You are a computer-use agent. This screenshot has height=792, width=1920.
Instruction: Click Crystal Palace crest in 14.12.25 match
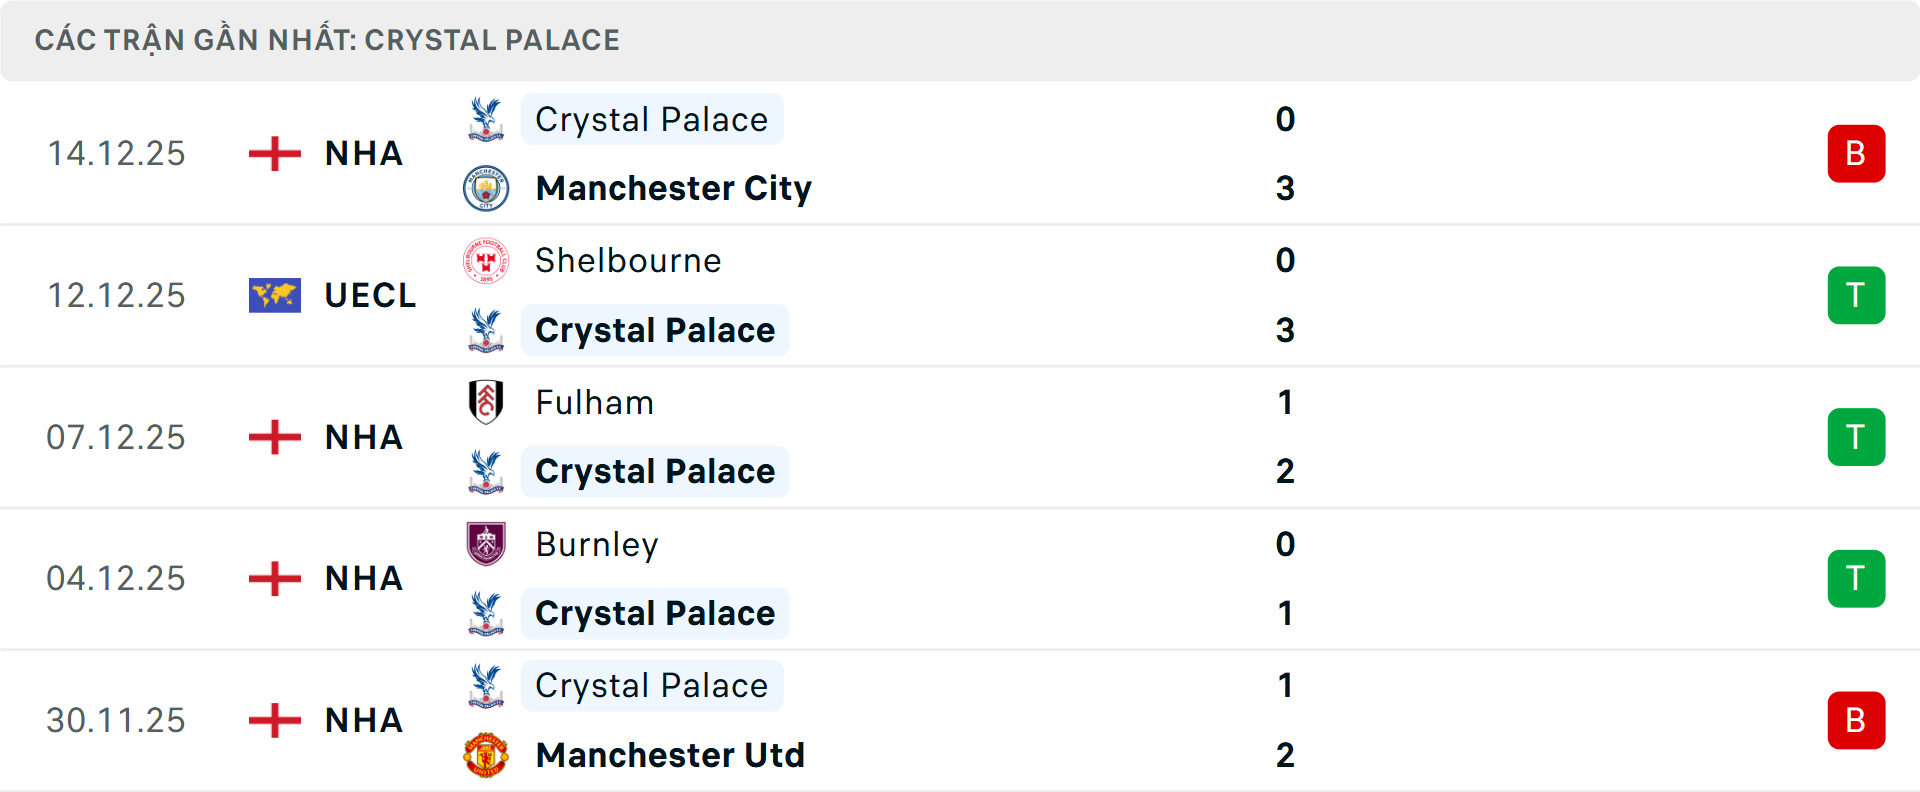[486, 119]
